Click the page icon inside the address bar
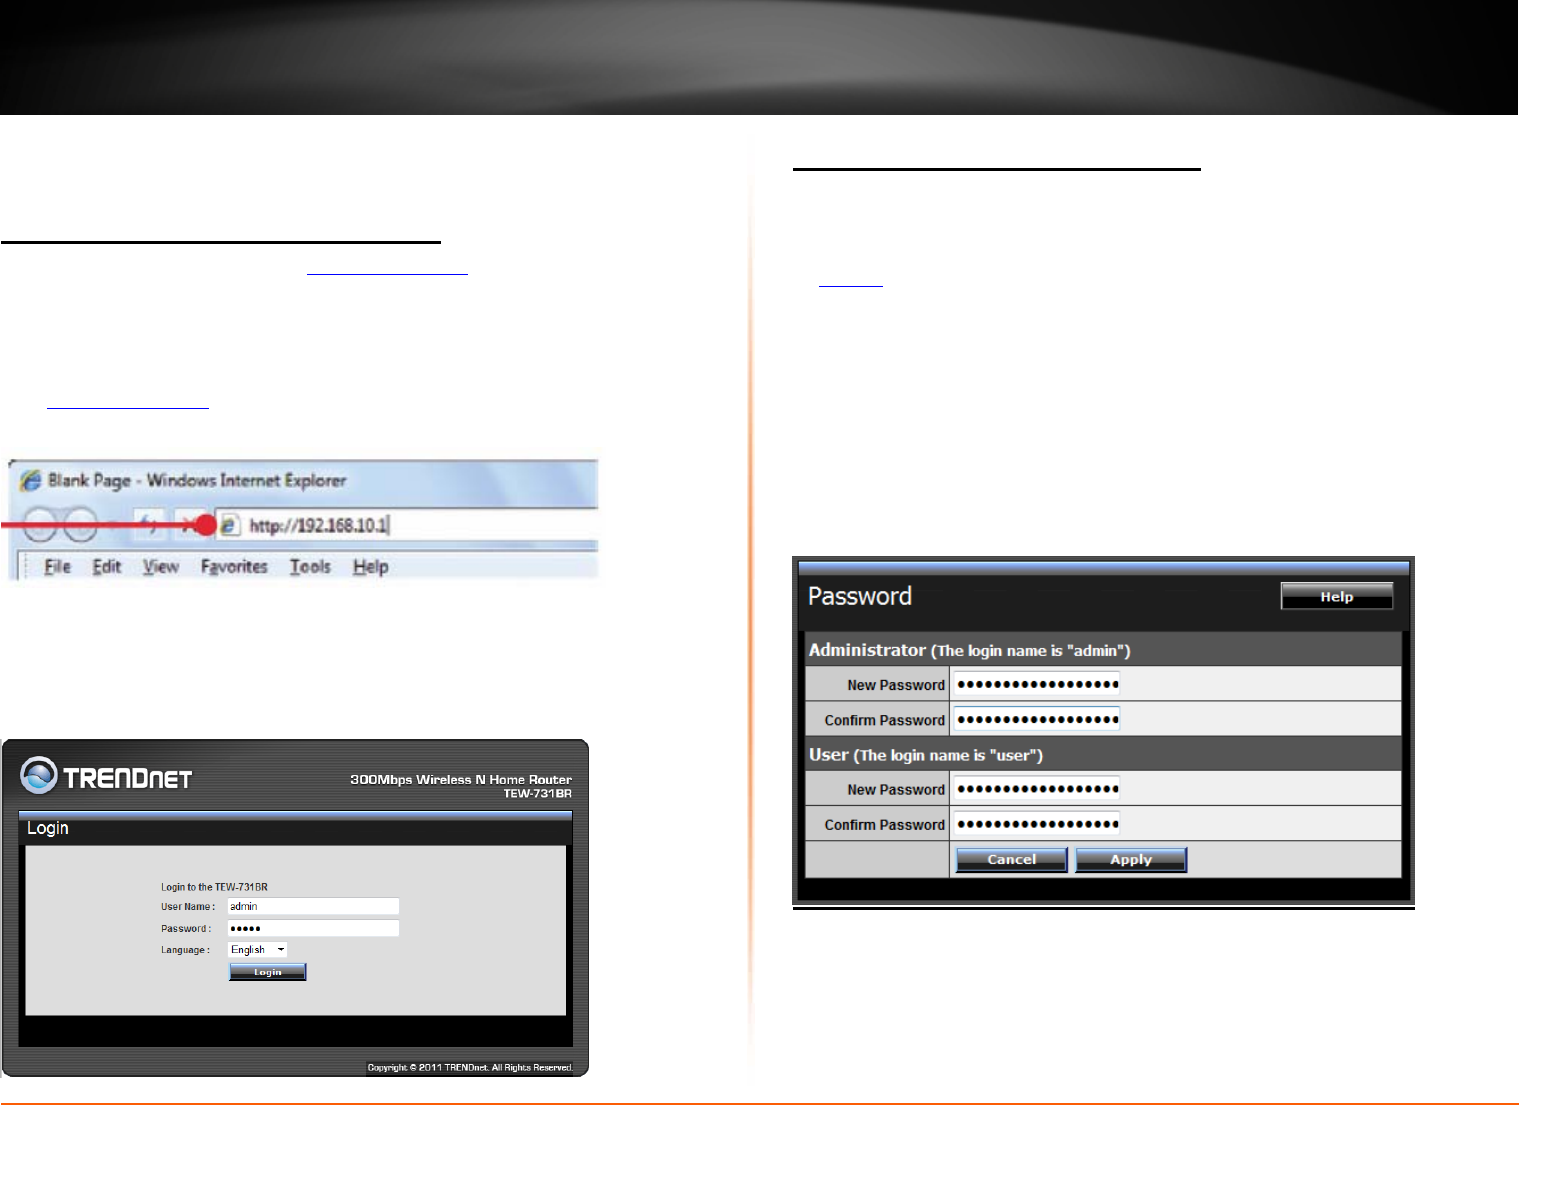The image size is (1549, 1201). 229,525
